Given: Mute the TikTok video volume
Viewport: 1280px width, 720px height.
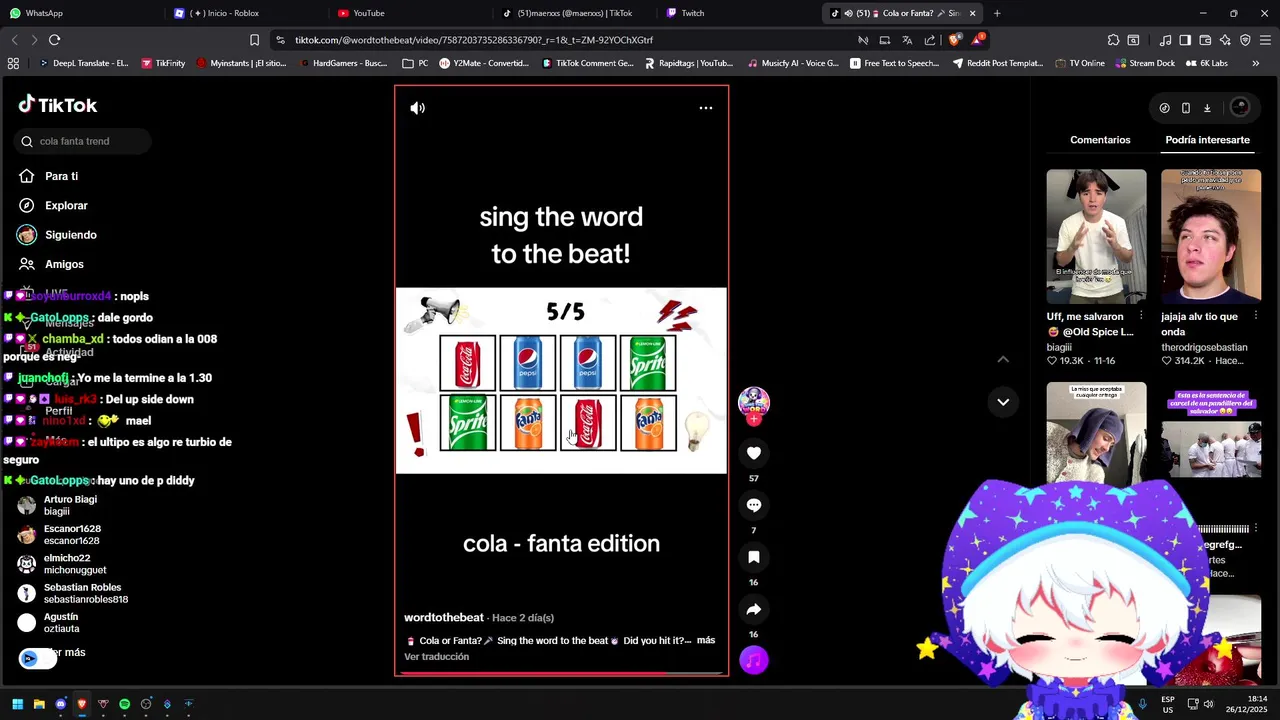Looking at the screenshot, I should coord(417,108).
